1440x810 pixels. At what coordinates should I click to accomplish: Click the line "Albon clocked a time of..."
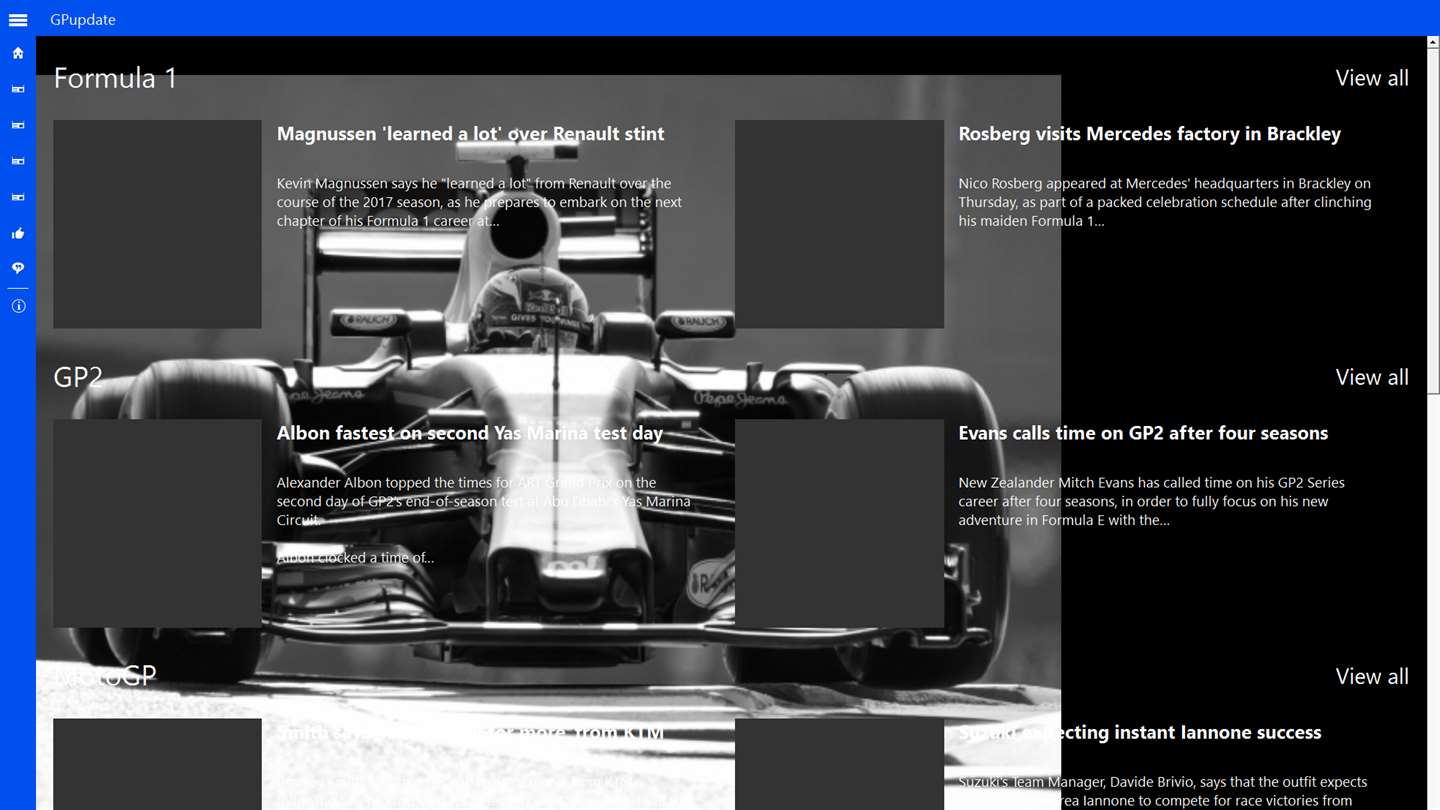[x=355, y=558]
